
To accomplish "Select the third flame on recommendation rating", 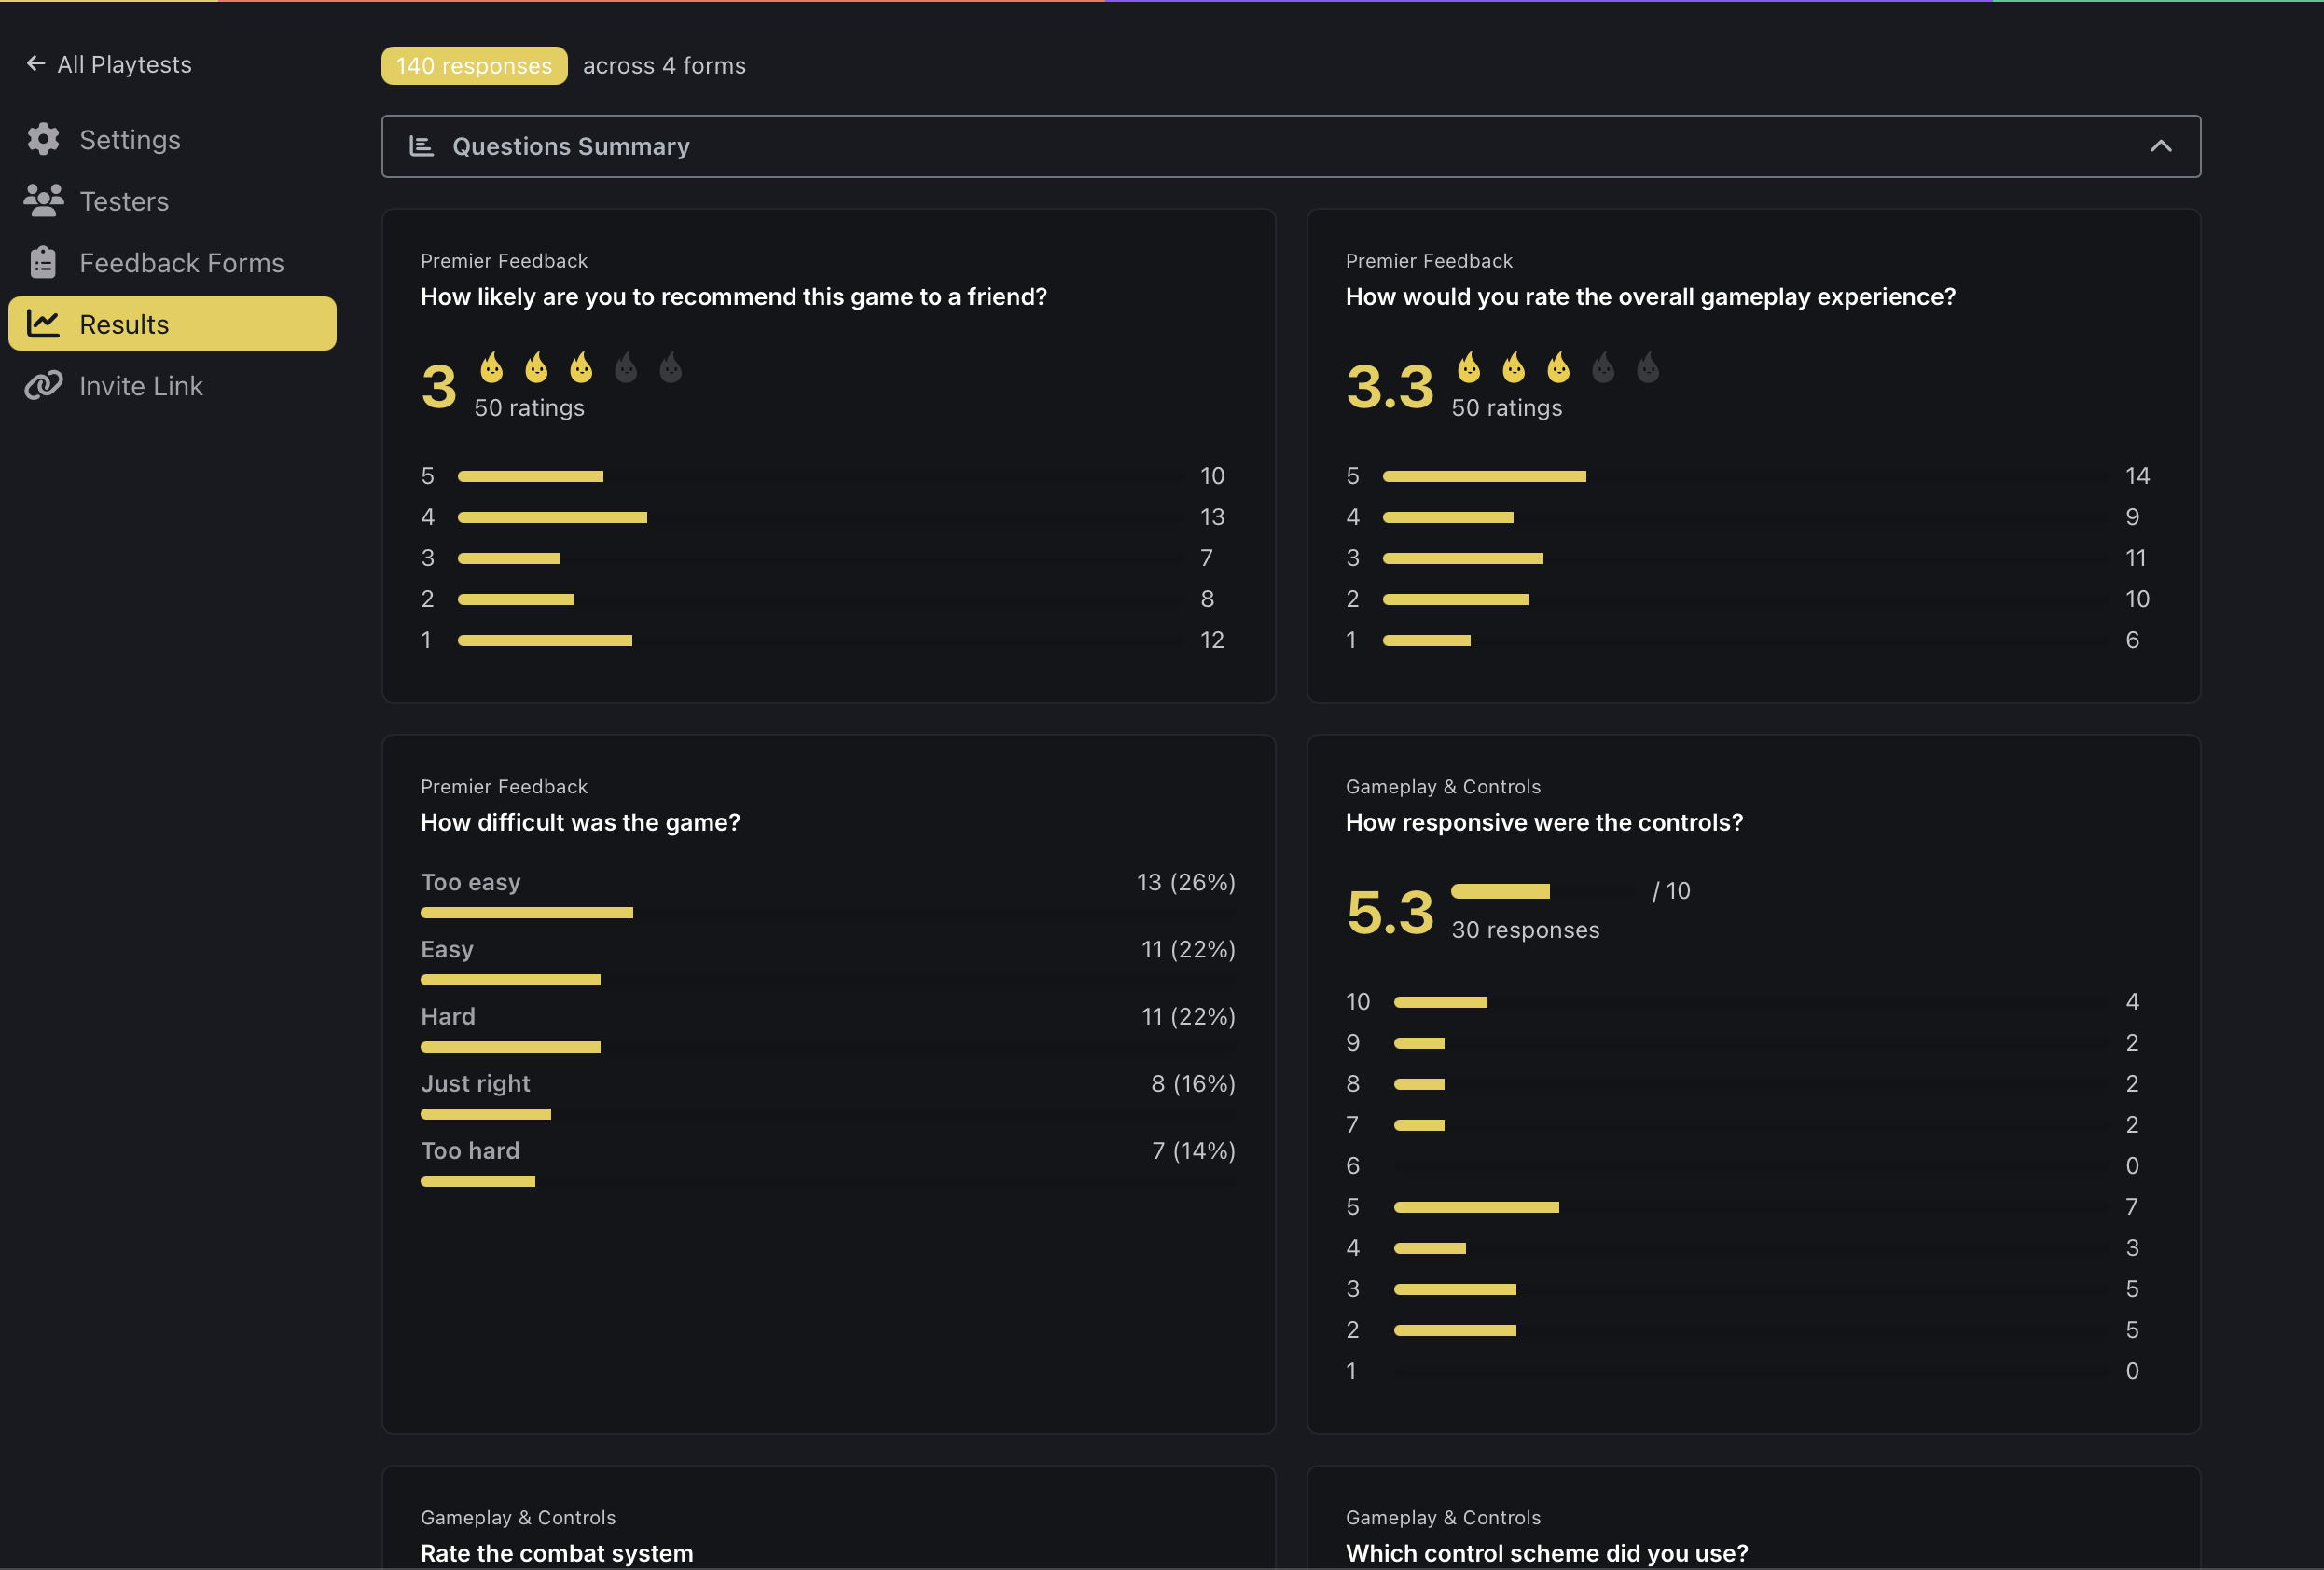I will (579, 371).
